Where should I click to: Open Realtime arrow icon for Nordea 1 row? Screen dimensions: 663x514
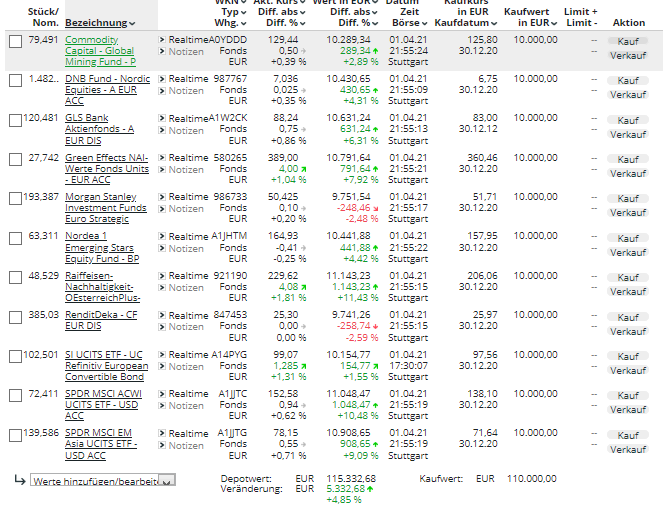point(162,236)
